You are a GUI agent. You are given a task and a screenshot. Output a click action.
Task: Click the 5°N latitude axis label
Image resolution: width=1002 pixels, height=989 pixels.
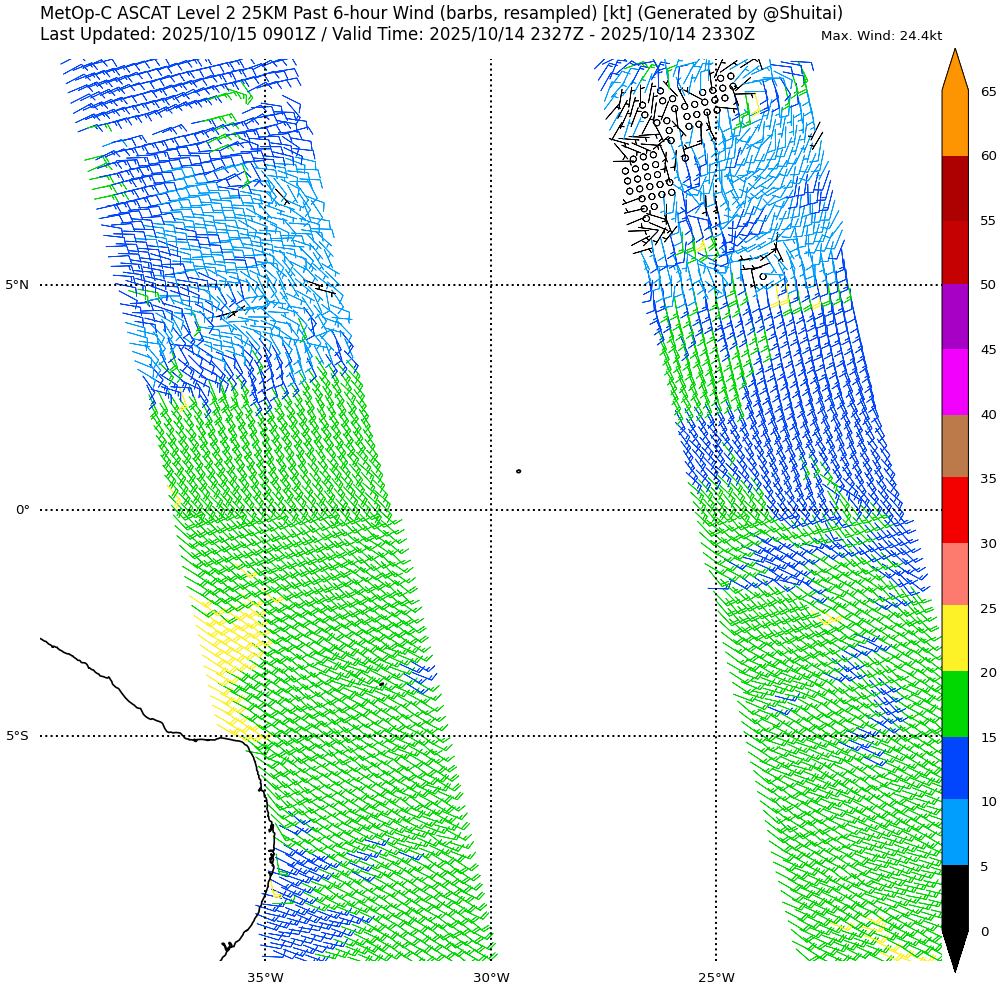(17, 285)
